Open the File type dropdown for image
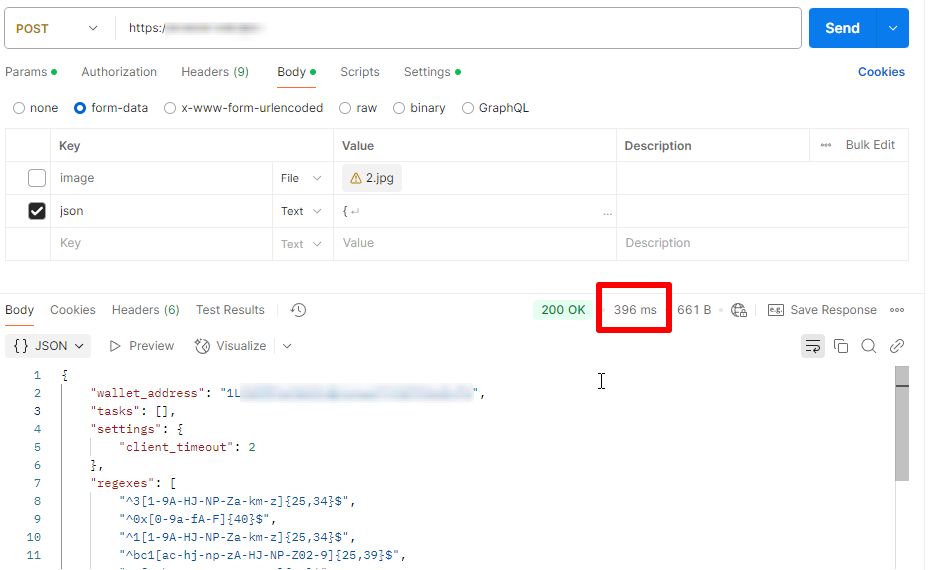937x570 pixels. [301, 178]
